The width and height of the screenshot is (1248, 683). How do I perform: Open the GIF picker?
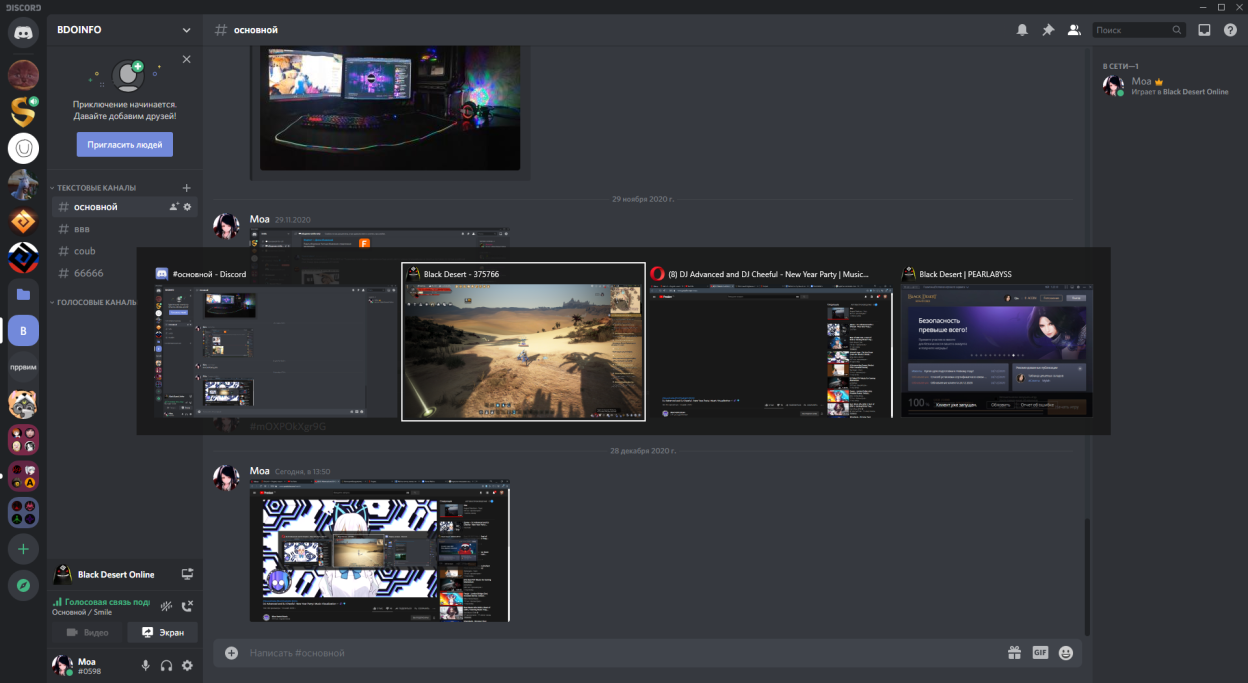click(x=1040, y=653)
